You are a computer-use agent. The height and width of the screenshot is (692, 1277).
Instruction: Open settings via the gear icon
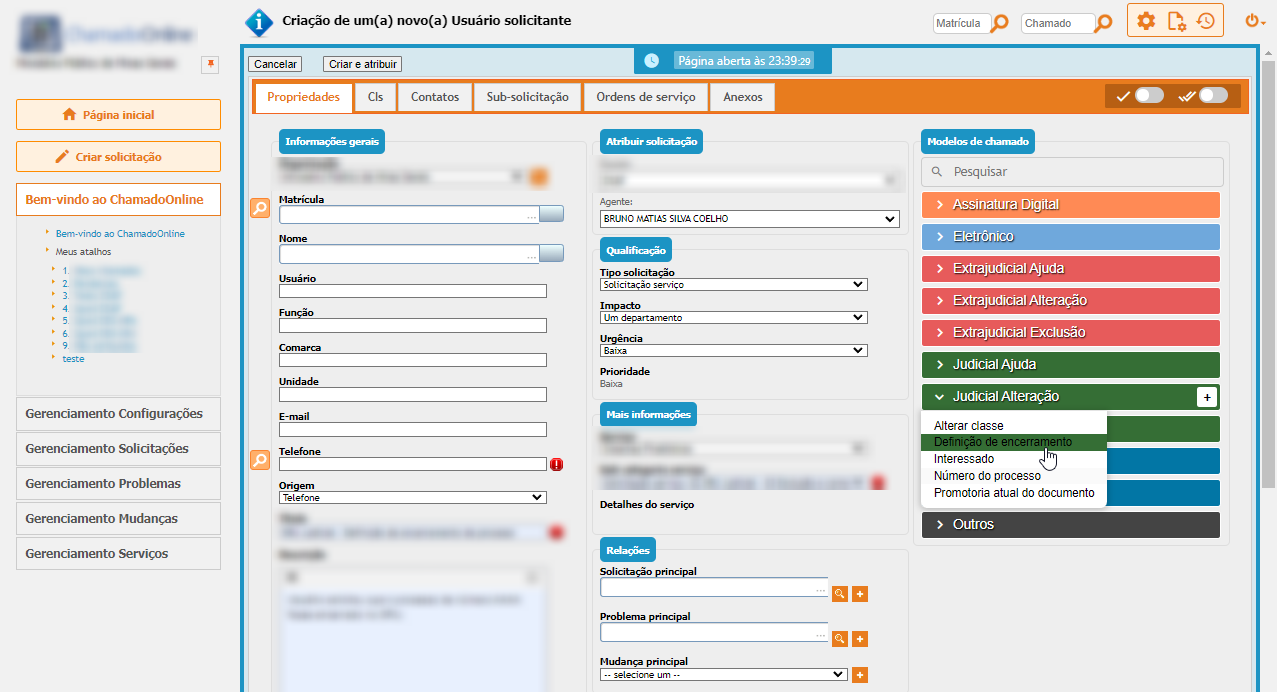click(x=1146, y=21)
